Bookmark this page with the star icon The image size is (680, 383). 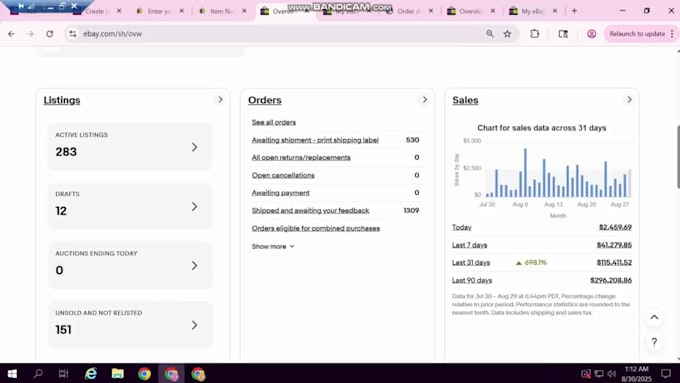[507, 33]
